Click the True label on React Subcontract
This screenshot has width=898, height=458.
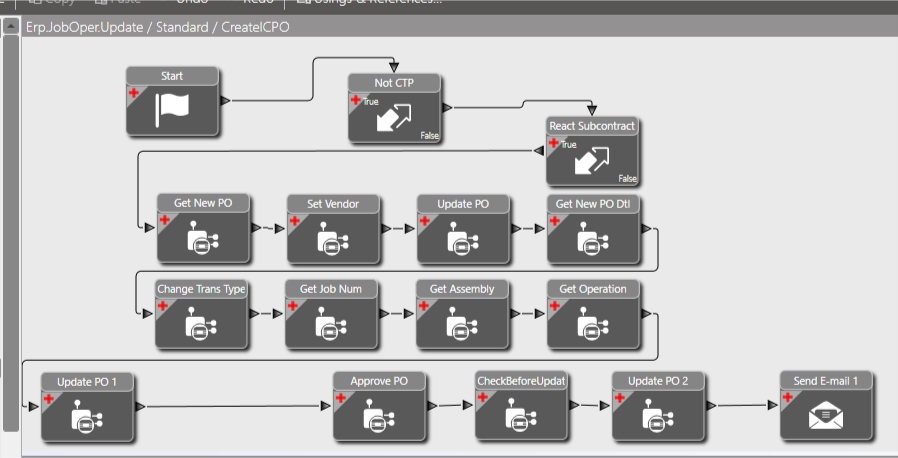pos(568,145)
